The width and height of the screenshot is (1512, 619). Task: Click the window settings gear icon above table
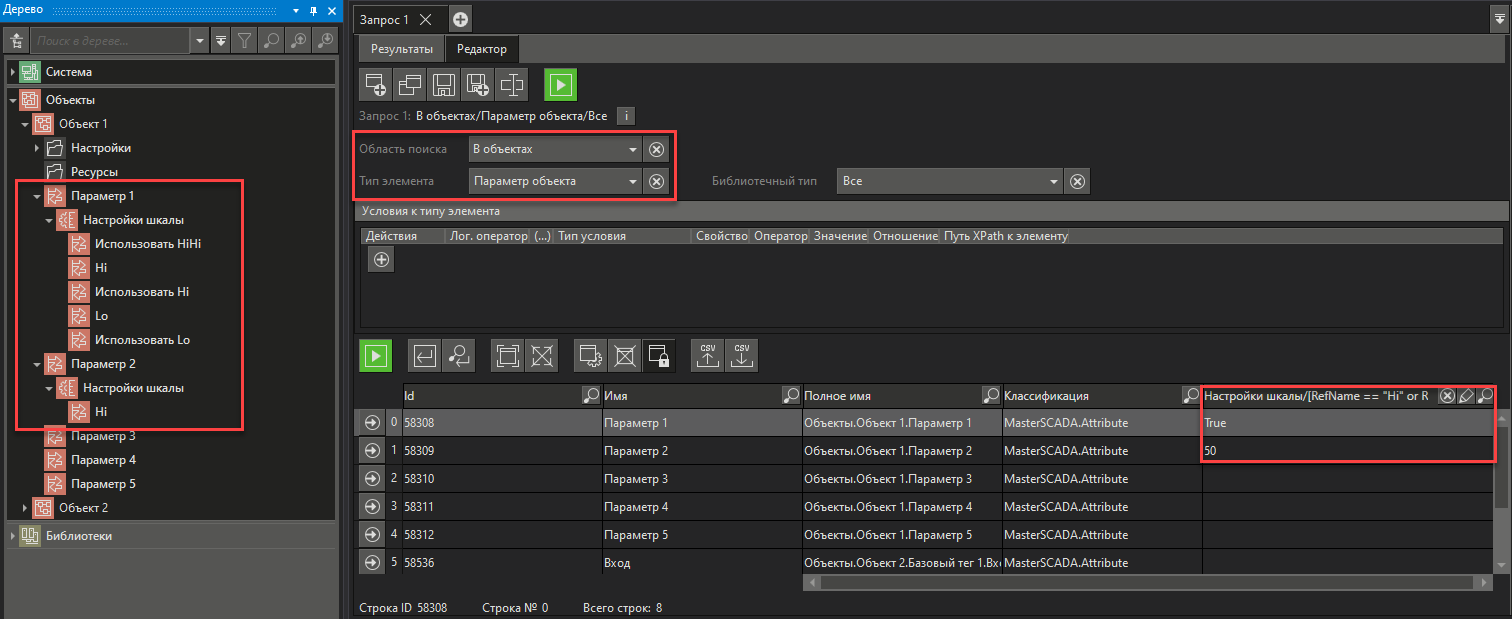point(591,355)
